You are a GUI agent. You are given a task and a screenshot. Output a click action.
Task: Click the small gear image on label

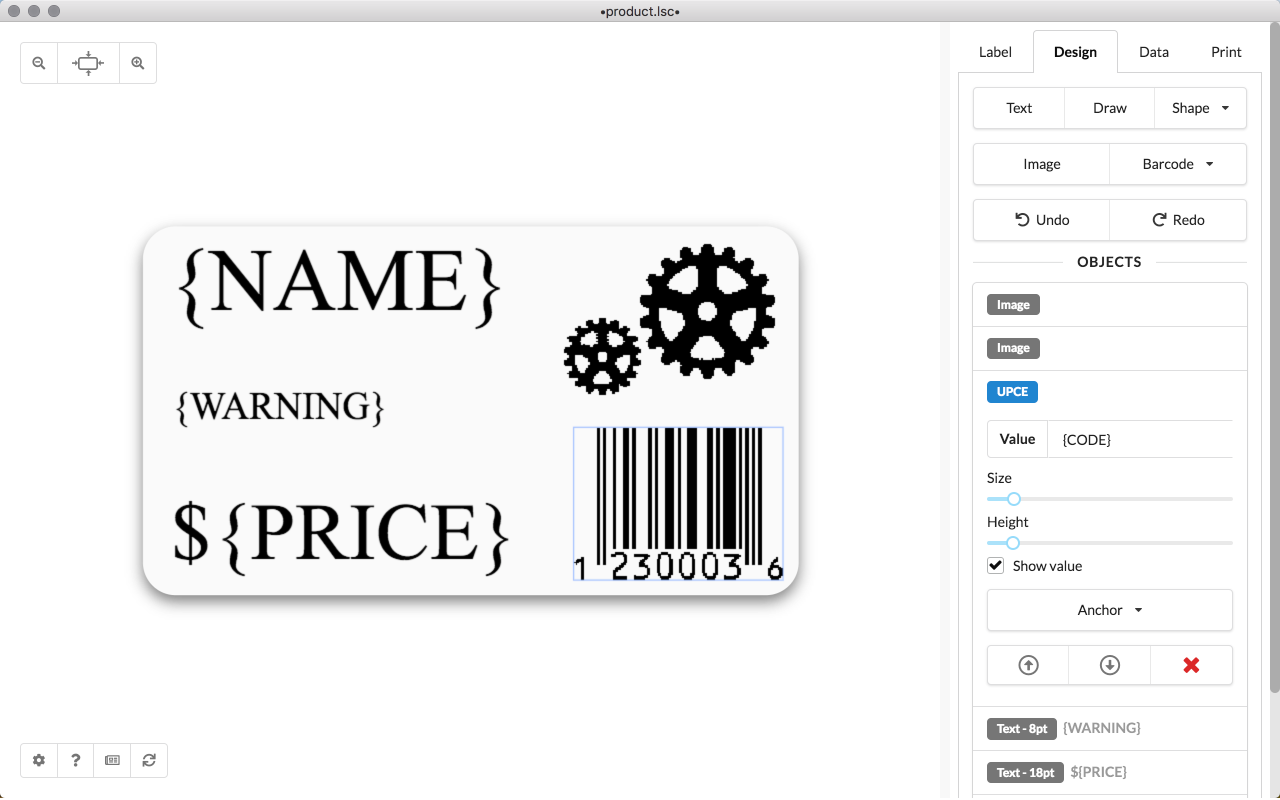[x=602, y=356]
